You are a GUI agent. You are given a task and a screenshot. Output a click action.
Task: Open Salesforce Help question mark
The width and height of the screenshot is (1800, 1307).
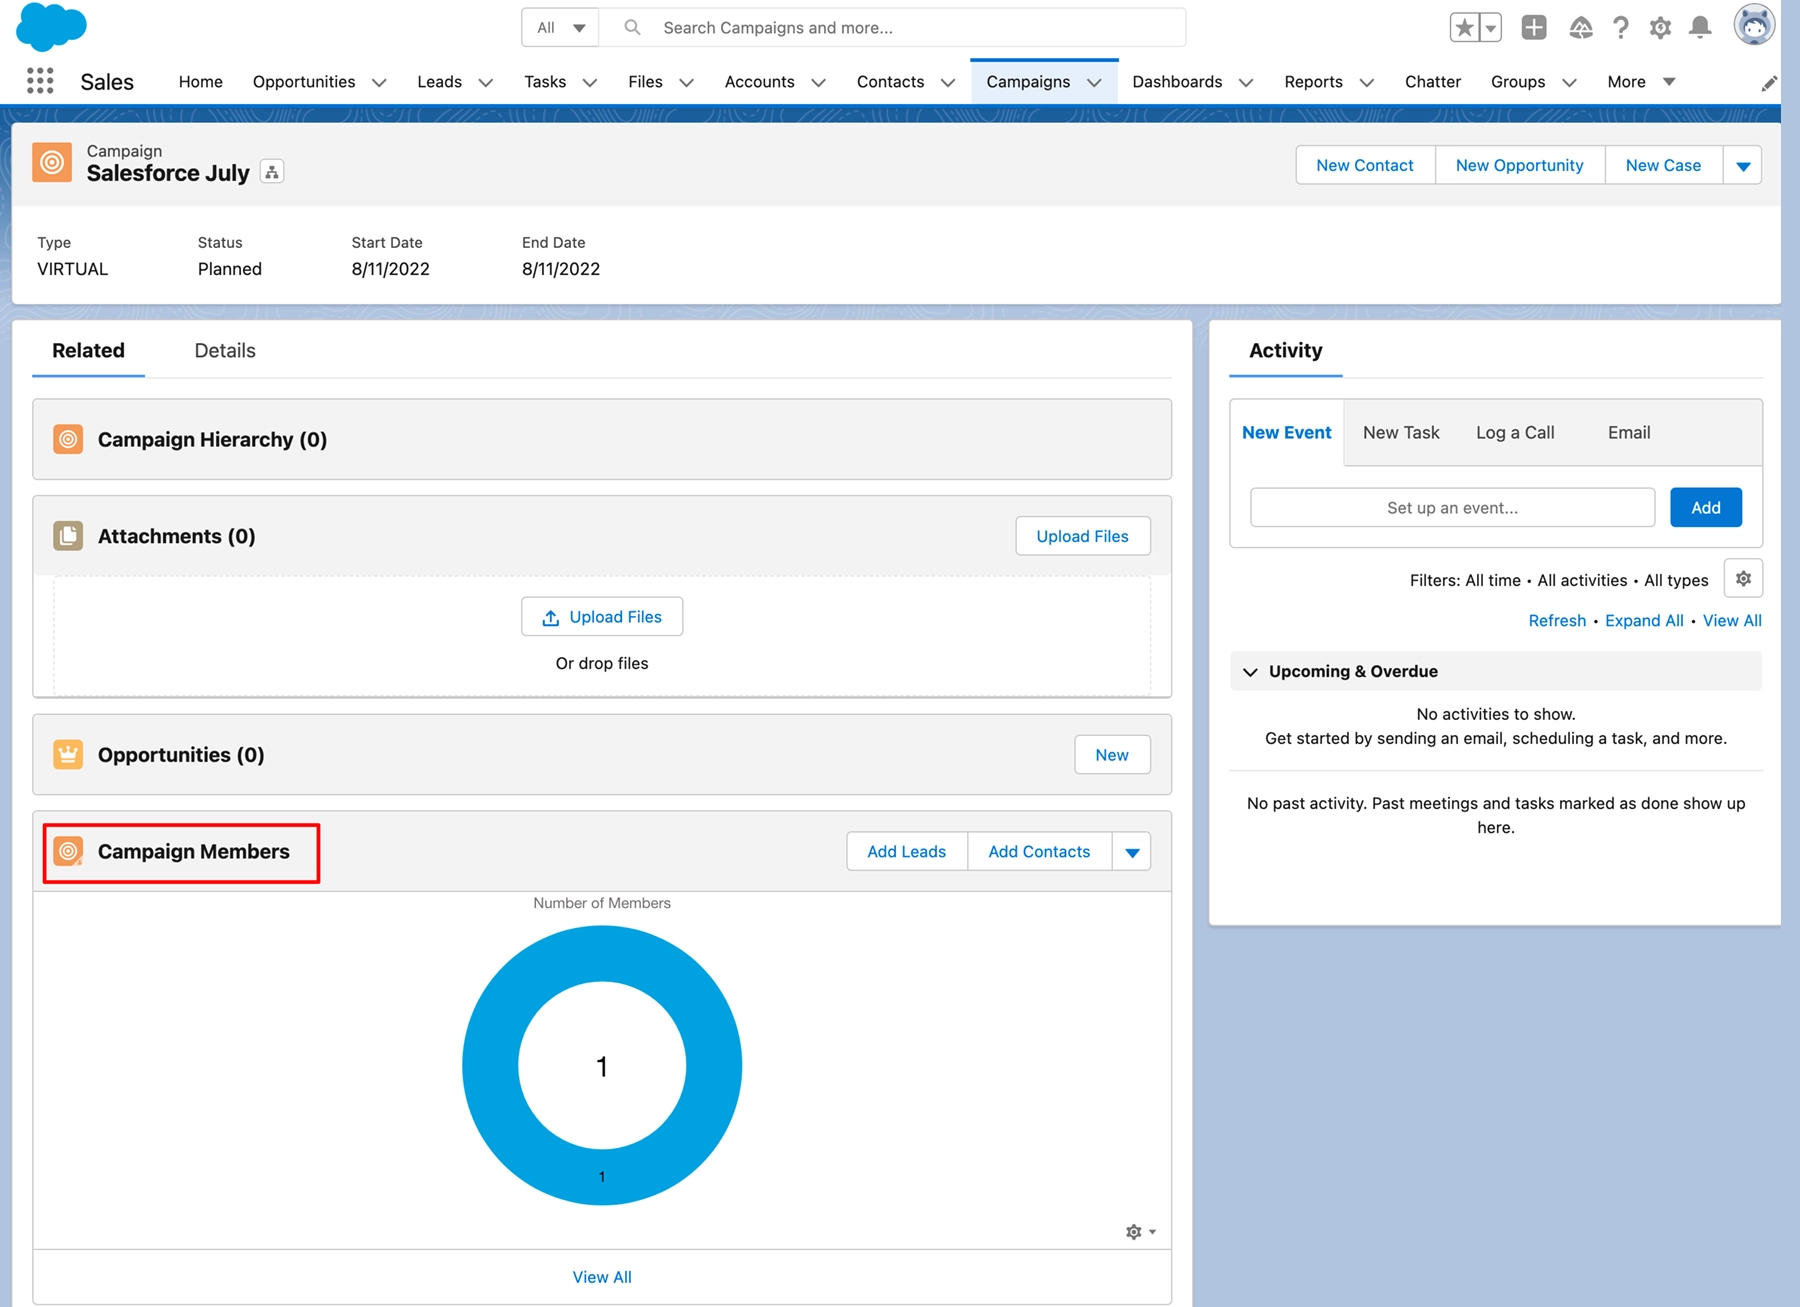(x=1621, y=28)
